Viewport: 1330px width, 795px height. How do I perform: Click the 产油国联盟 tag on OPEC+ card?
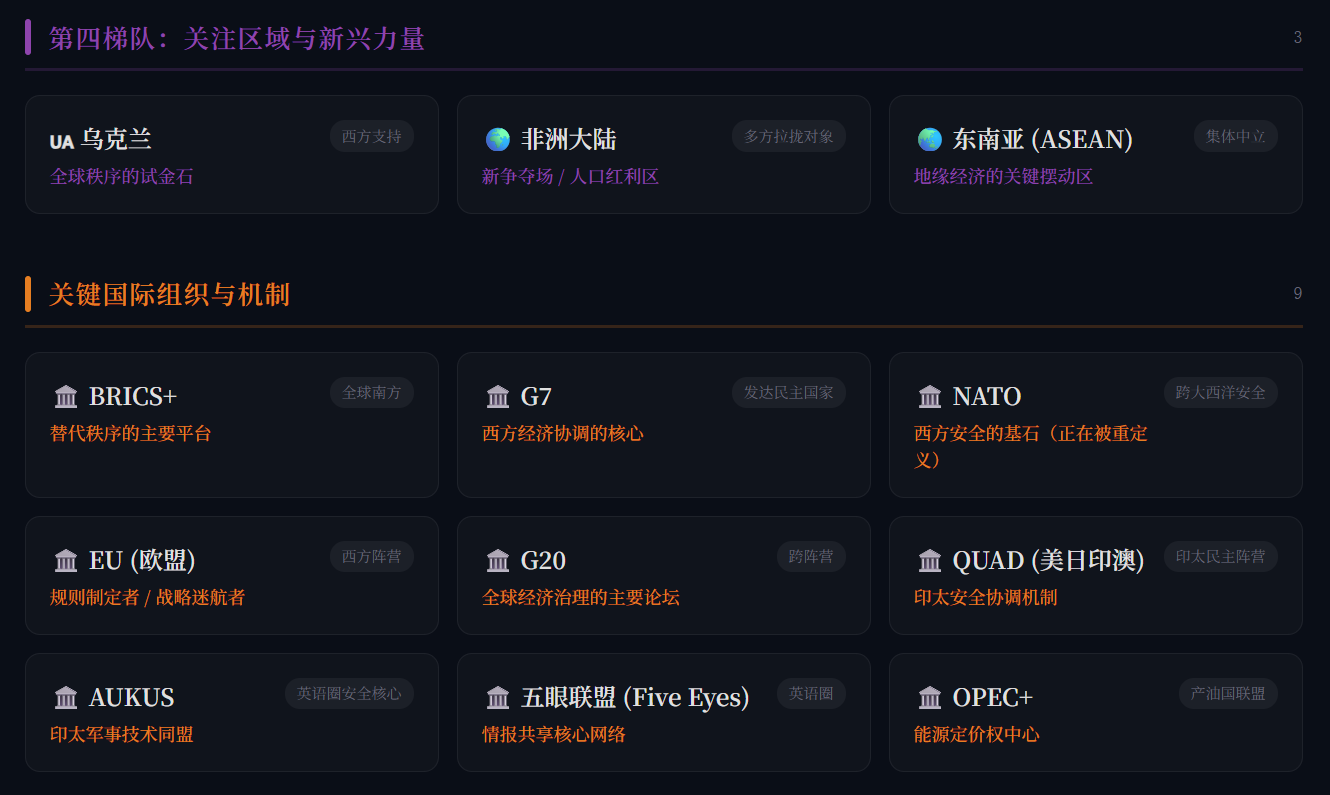click(1228, 693)
